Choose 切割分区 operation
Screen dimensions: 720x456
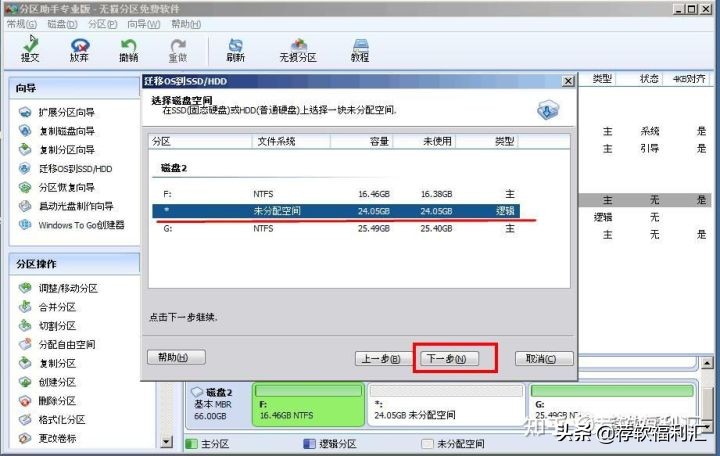pyautogui.click(x=57, y=326)
